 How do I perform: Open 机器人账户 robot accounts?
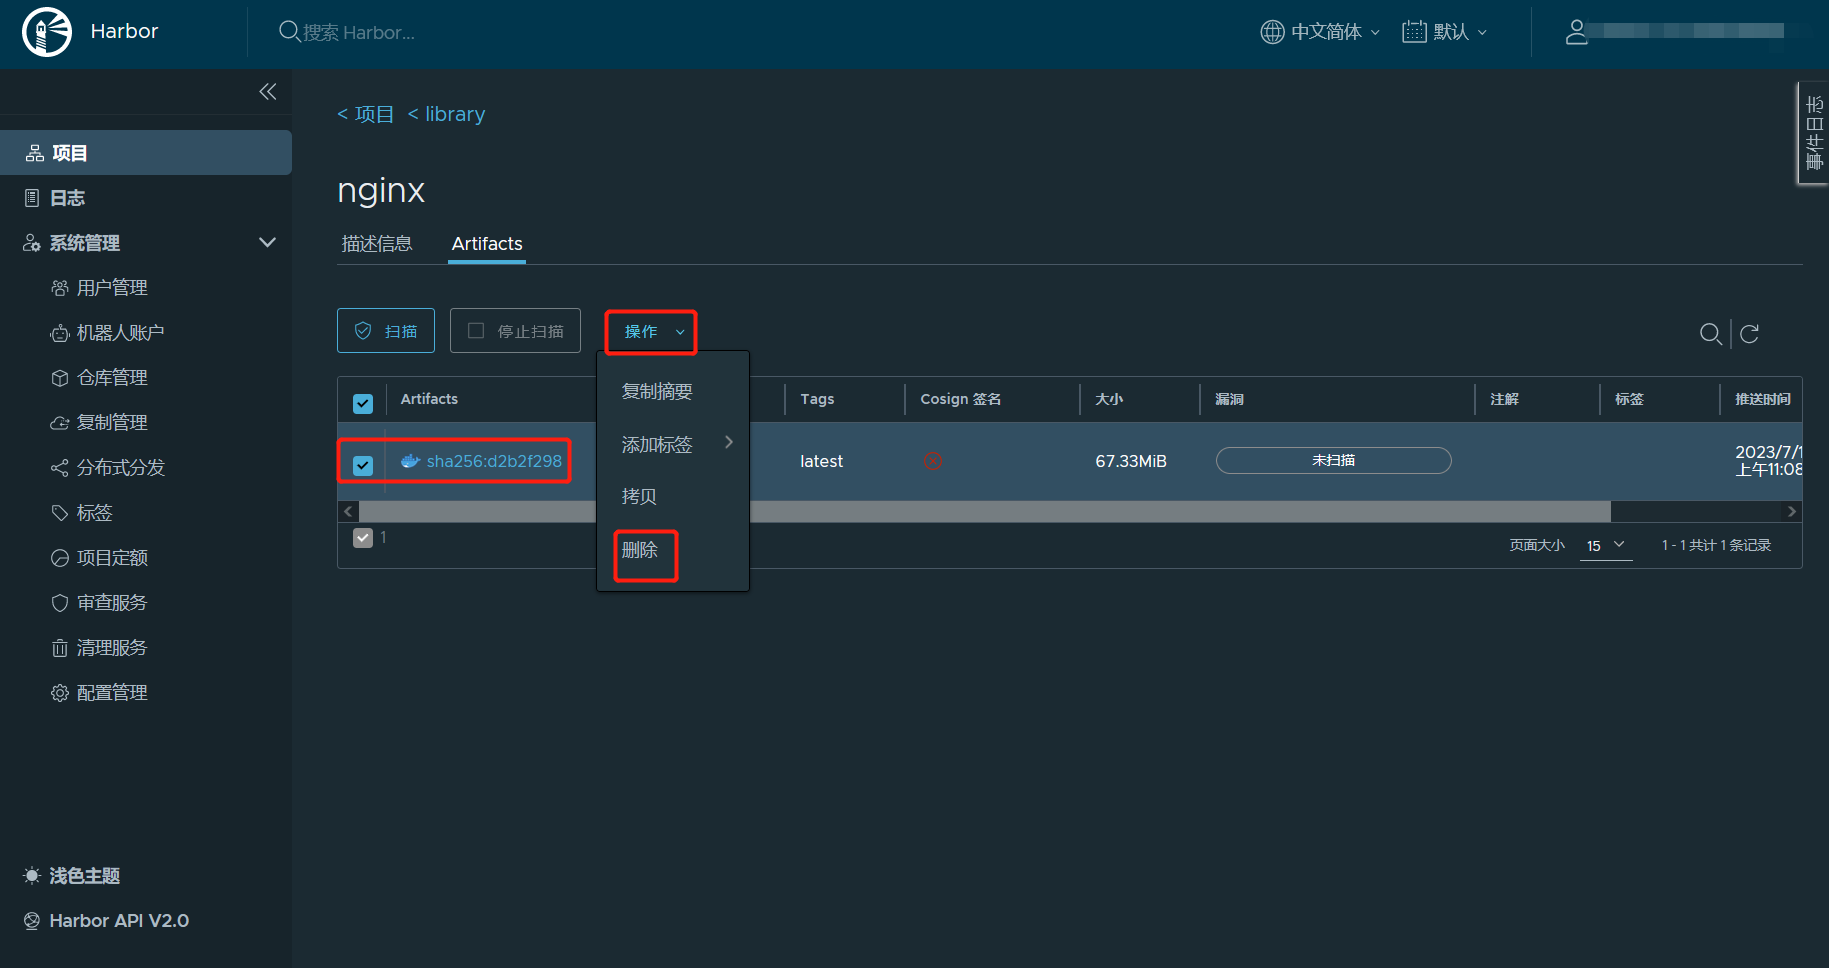click(x=120, y=333)
